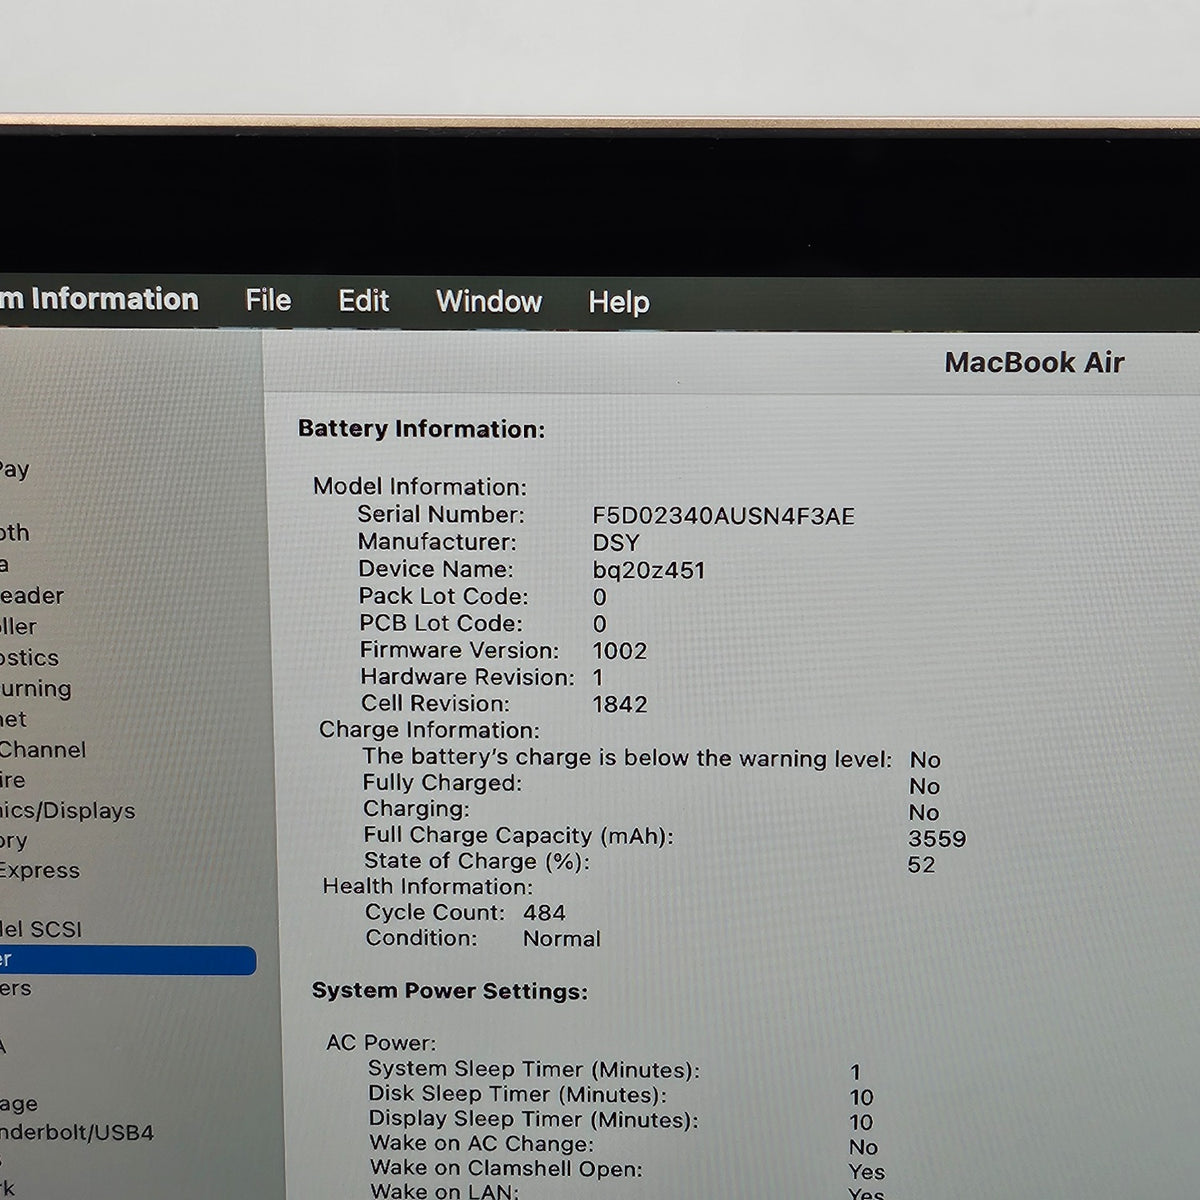Screen dimensions: 1200x1200
Task: Click the "Serial Number:" label
Action: pyautogui.click(x=441, y=515)
